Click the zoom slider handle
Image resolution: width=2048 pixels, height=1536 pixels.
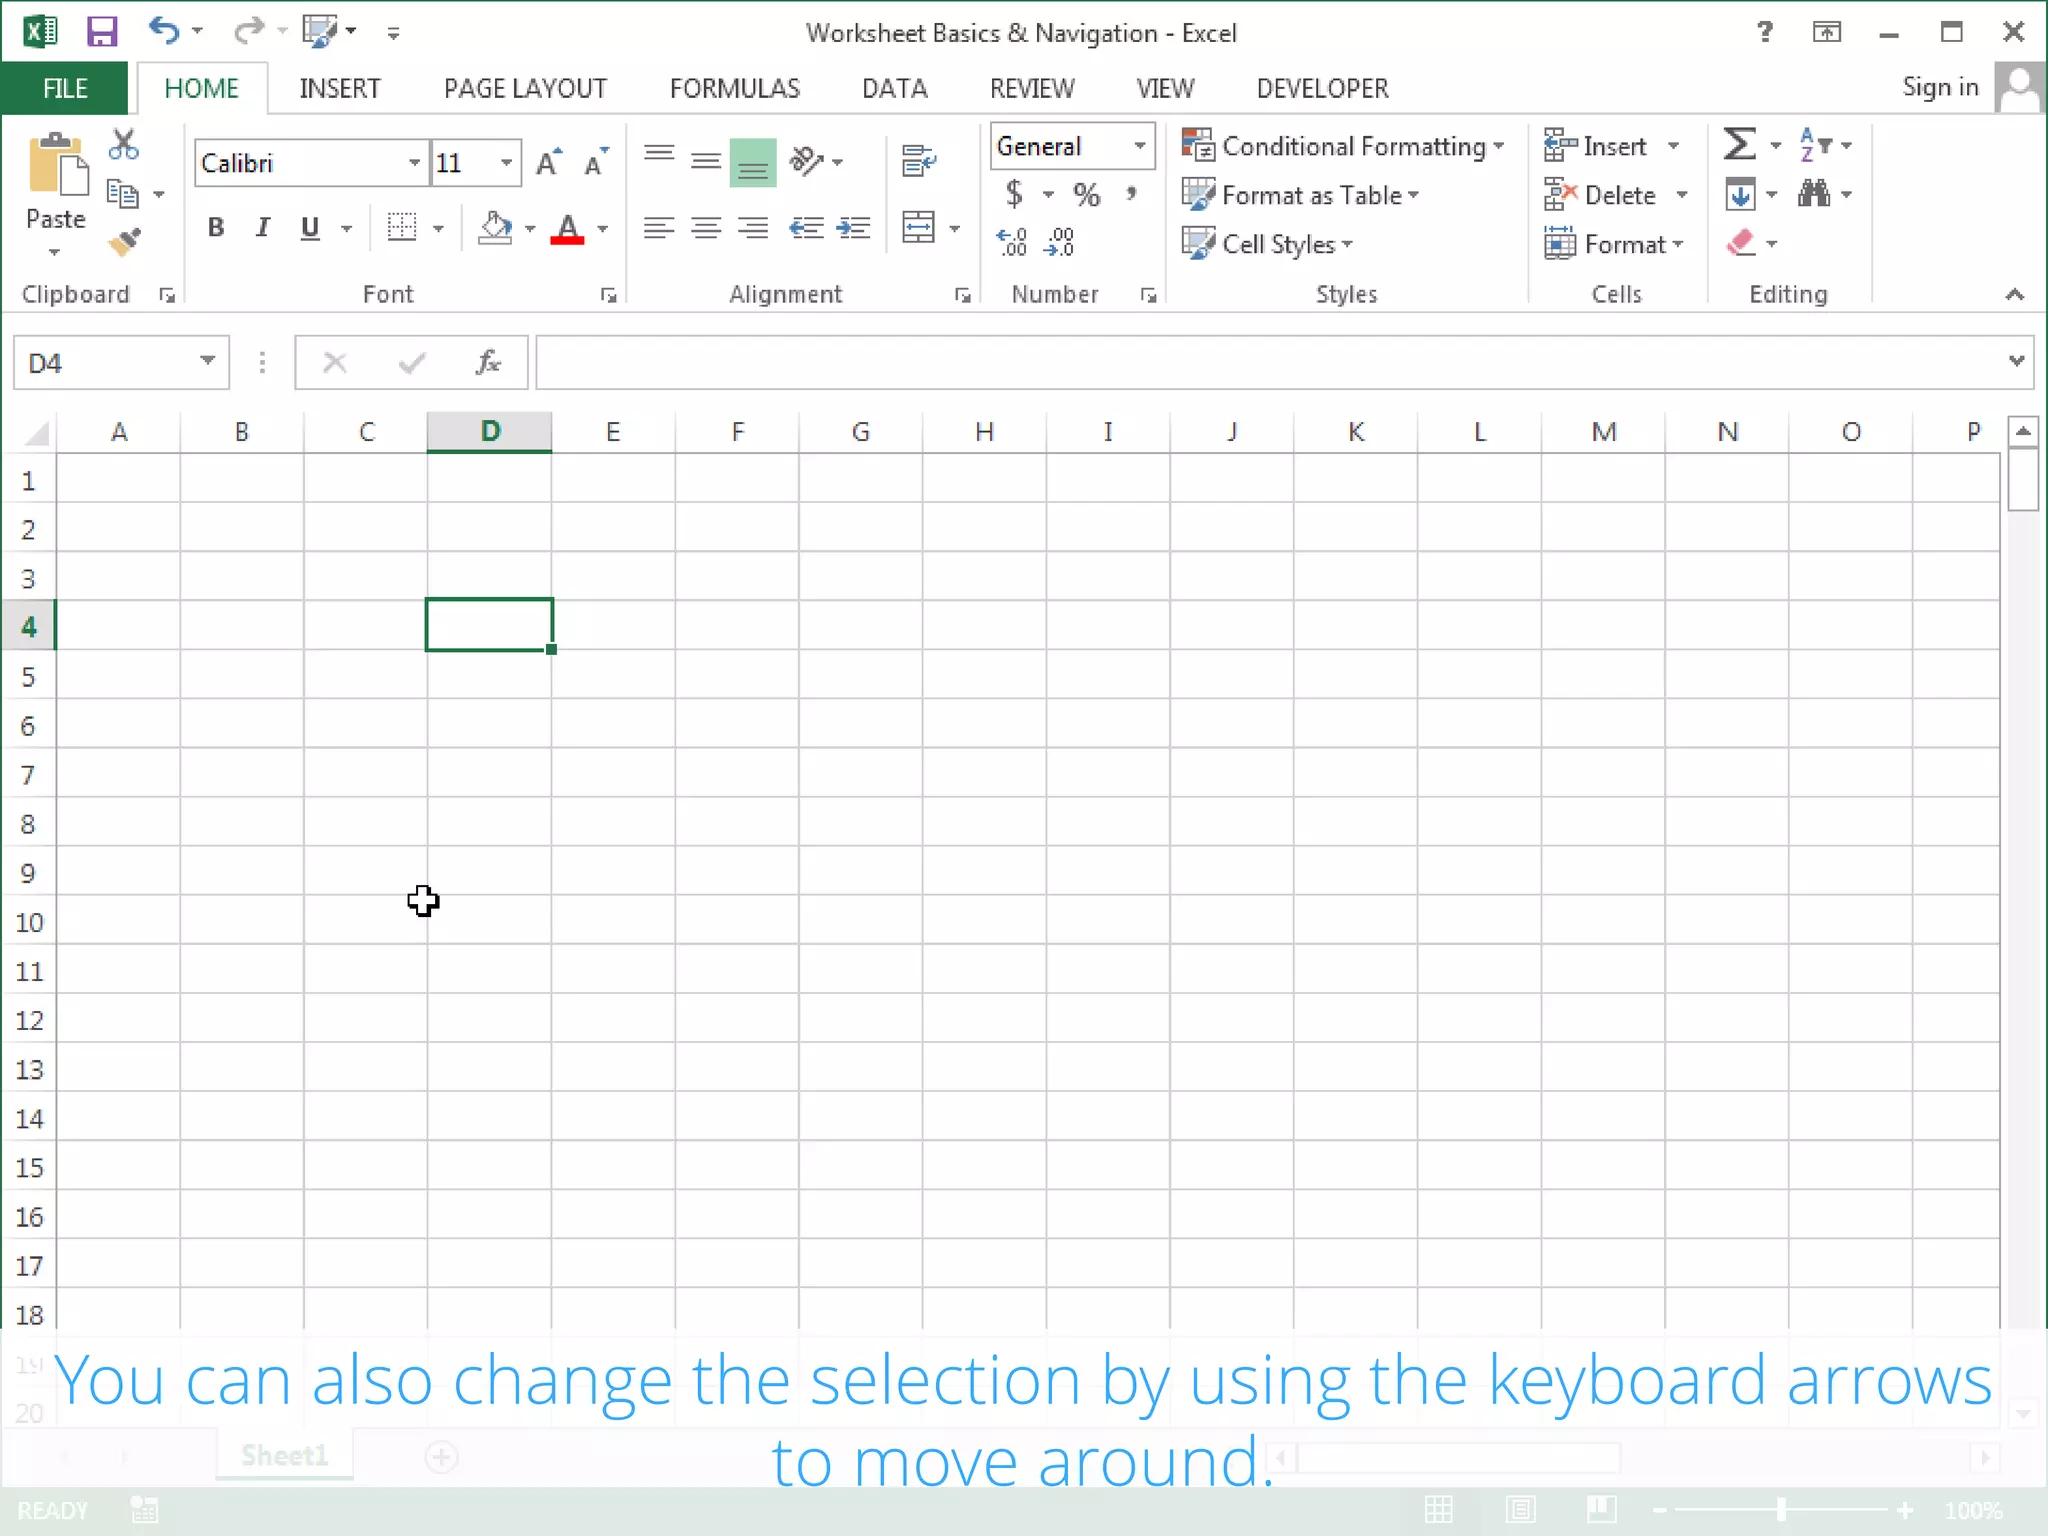(1781, 1510)
